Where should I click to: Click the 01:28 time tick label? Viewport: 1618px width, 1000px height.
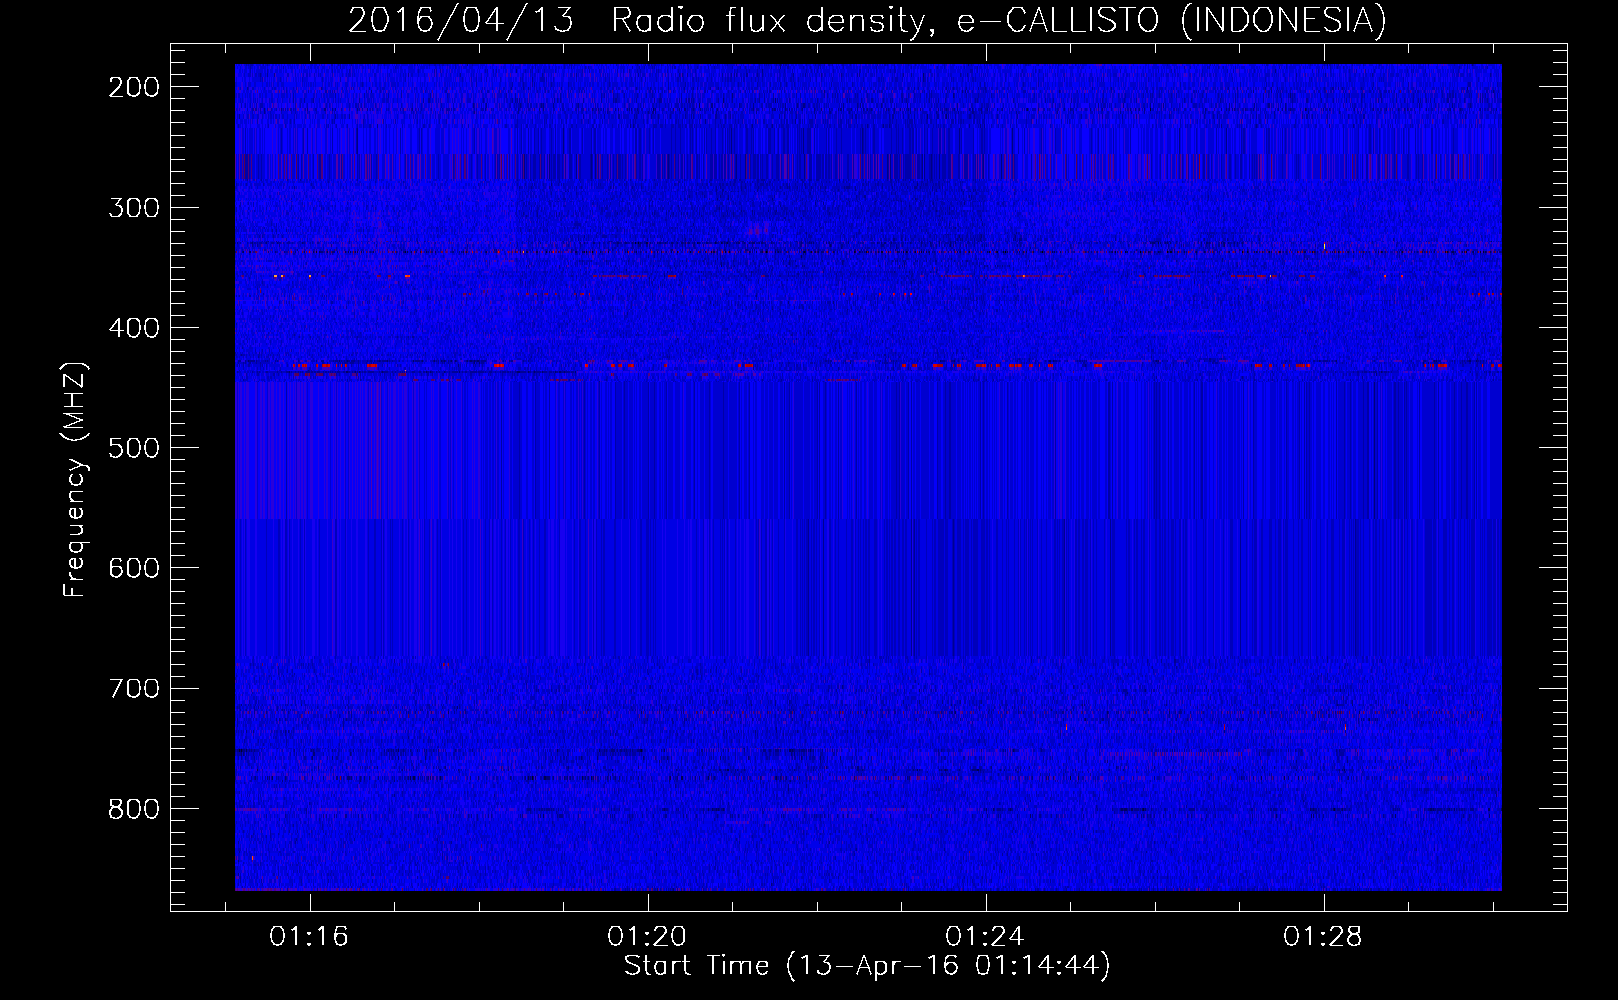click(x=1323, y=936)
